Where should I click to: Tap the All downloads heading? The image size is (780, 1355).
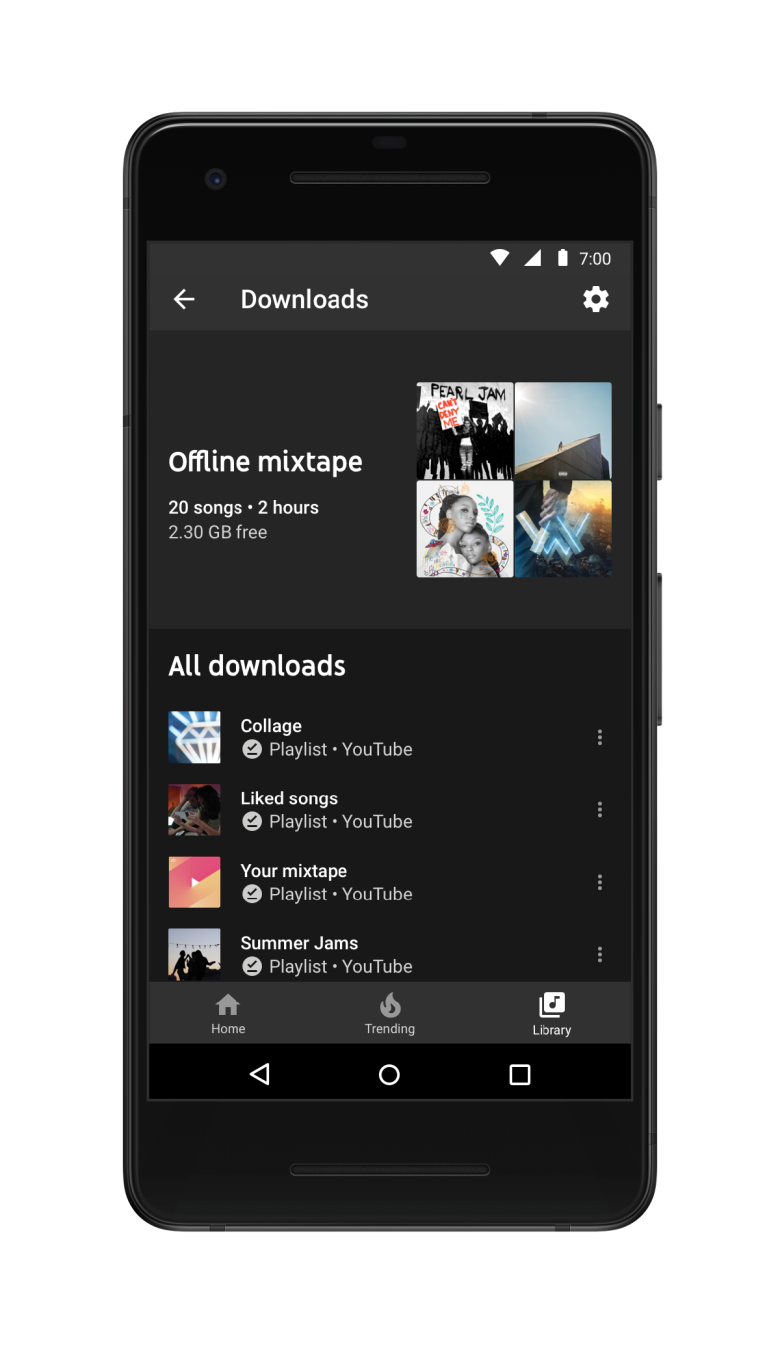(257, 666)
